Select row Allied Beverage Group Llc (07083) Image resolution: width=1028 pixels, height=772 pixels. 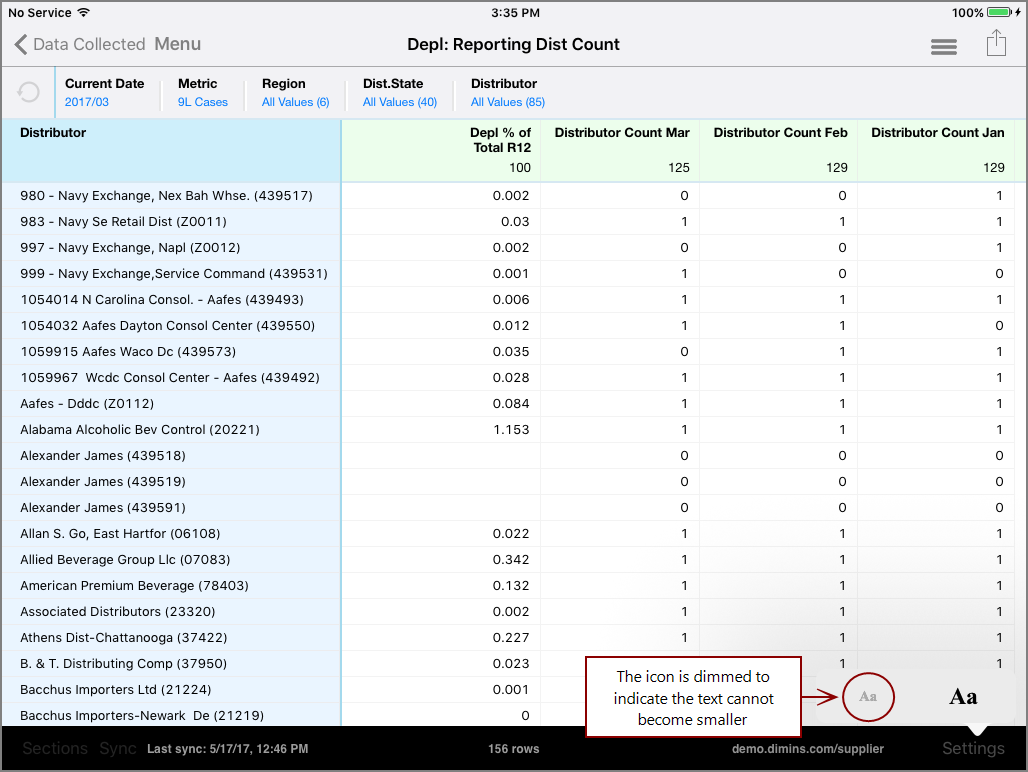[x=508, y=560]
